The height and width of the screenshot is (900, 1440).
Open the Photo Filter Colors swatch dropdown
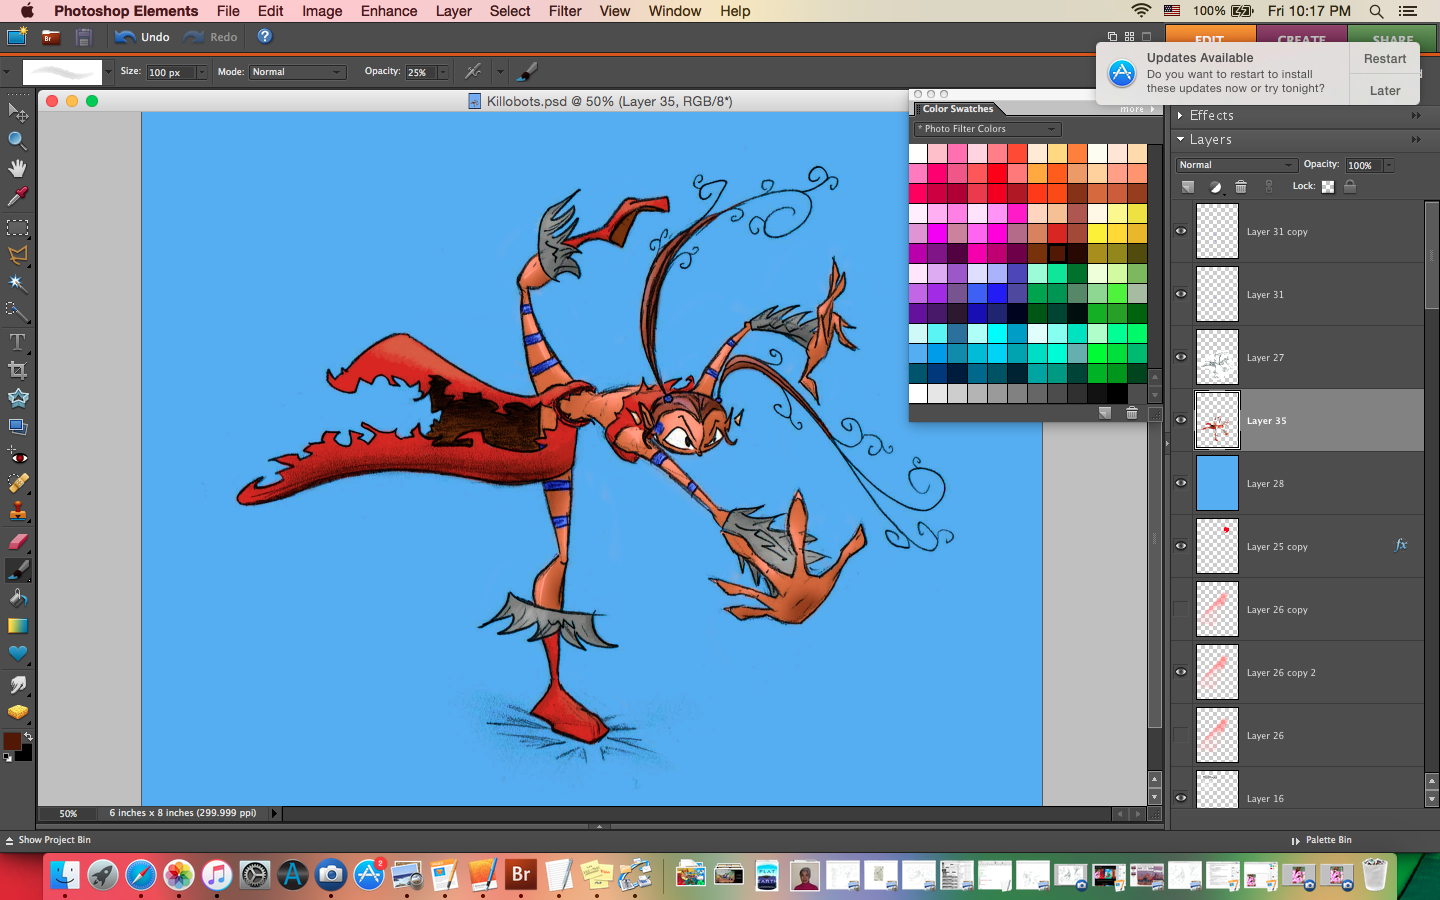[987, 129]
